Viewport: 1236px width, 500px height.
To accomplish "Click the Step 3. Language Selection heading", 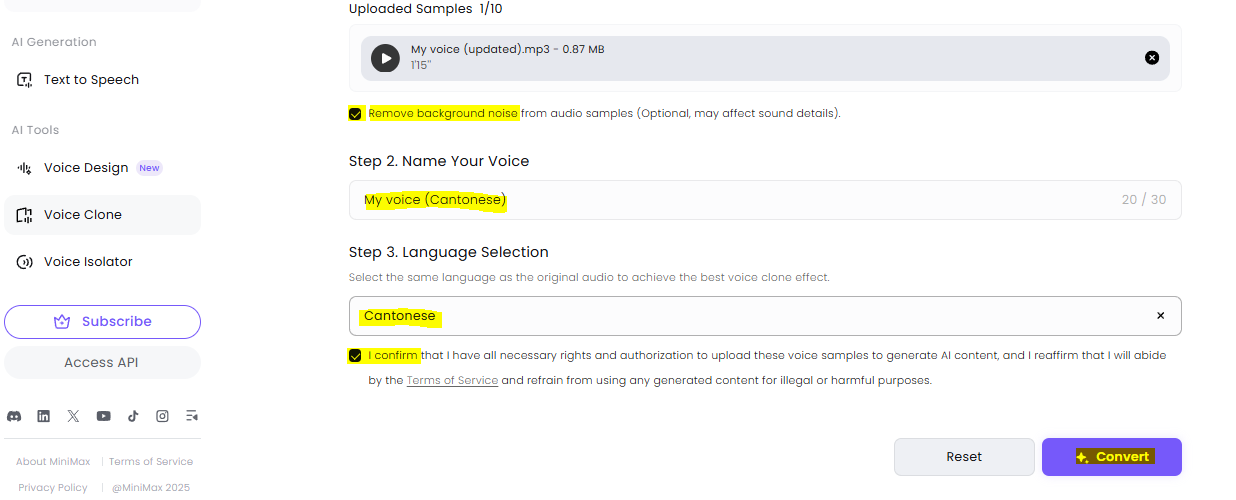I will [x=449, y=252].
